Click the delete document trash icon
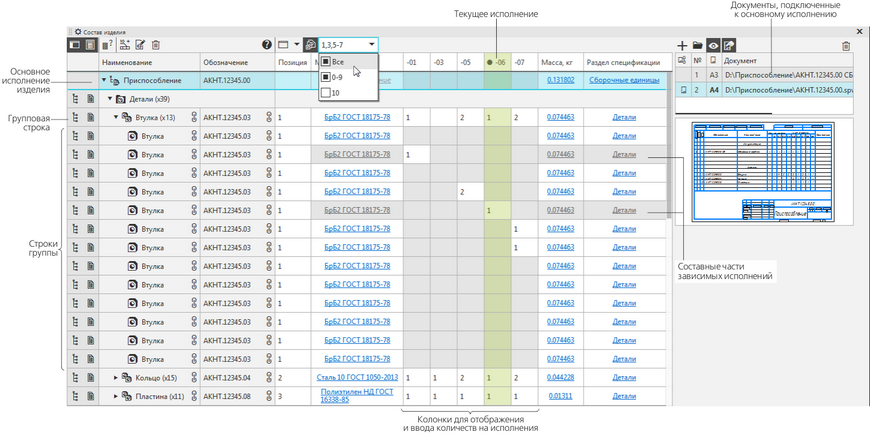Viewport: 870px width, 434px height. (846, 46)
